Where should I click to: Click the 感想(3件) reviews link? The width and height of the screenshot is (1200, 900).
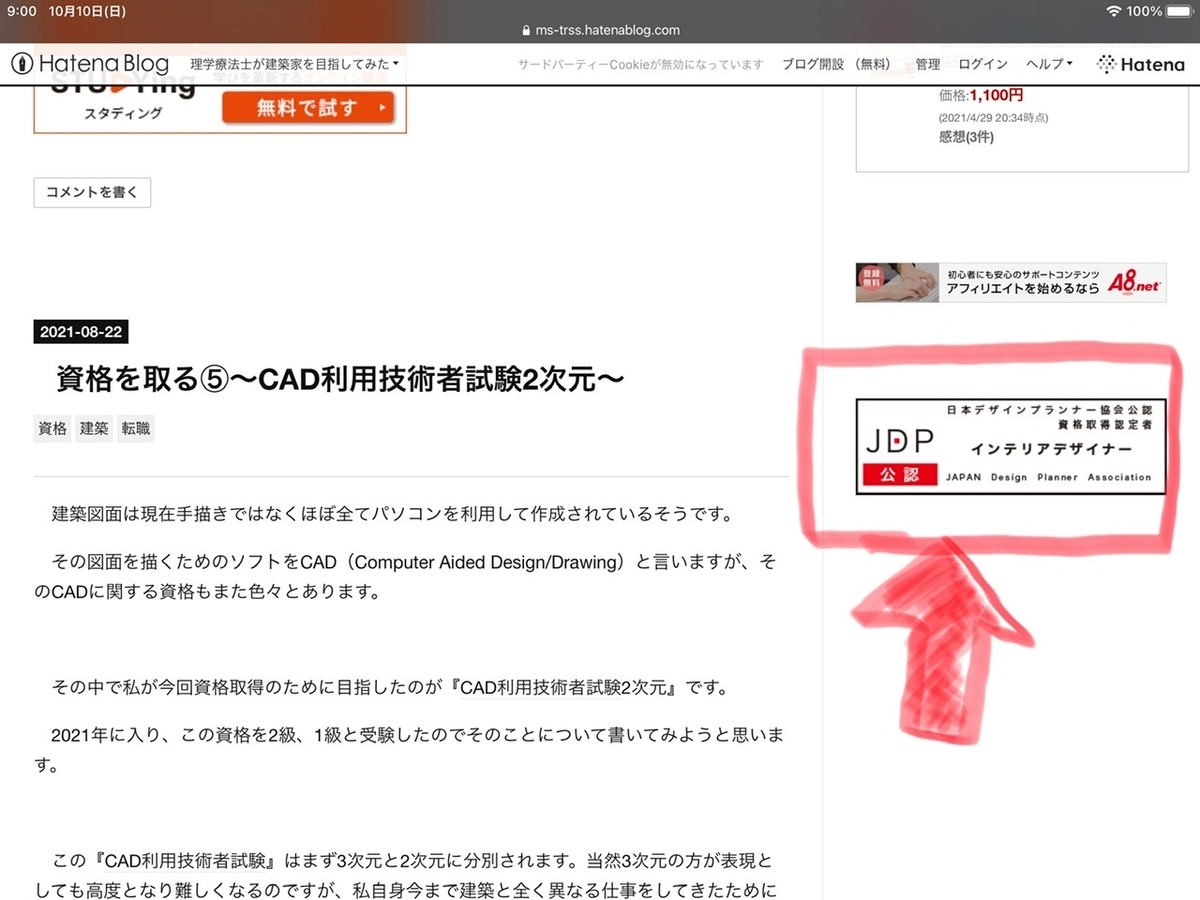click(x=966, y=137)
